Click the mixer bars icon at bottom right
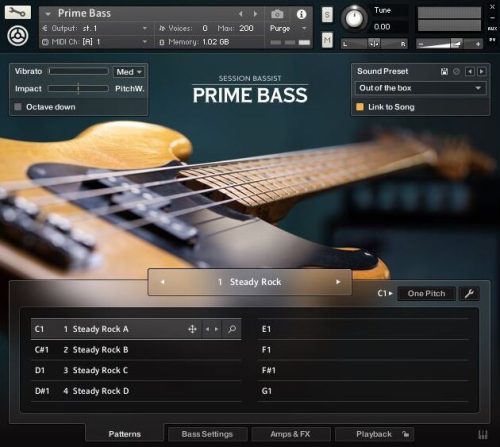Viewport: 500px width, 447px height. pos(483,434)
